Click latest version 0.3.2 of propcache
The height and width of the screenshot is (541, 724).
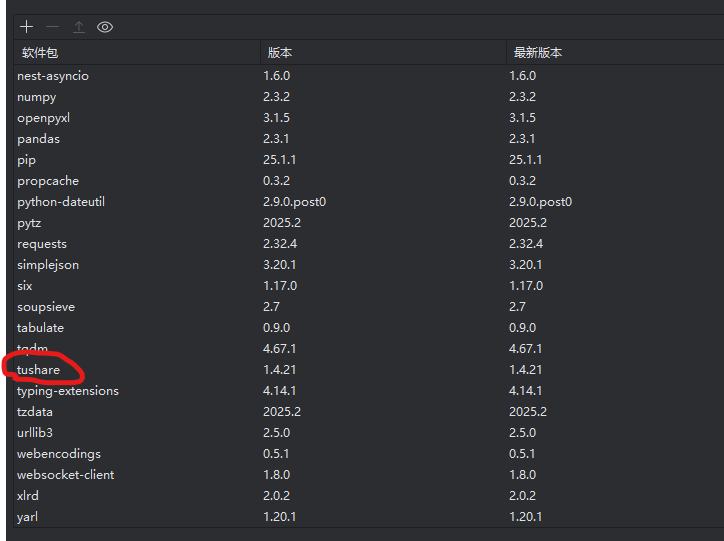[x=523, y=181]
